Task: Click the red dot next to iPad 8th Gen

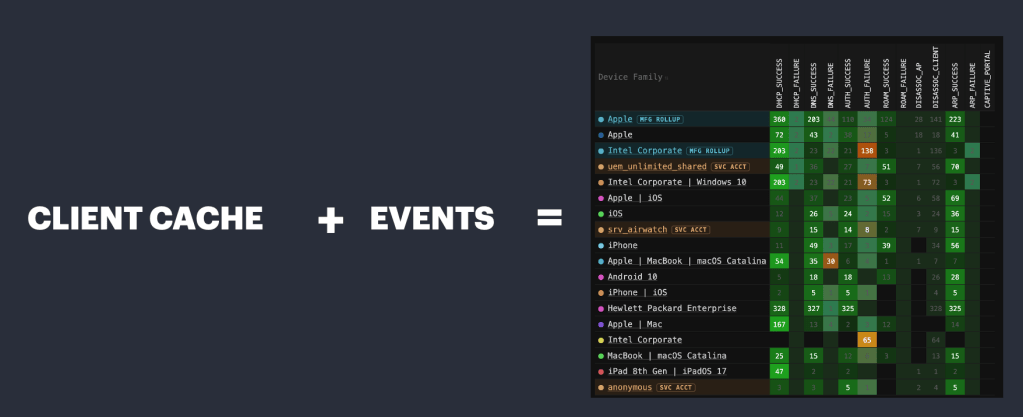Action: click(x=601, y=371)
